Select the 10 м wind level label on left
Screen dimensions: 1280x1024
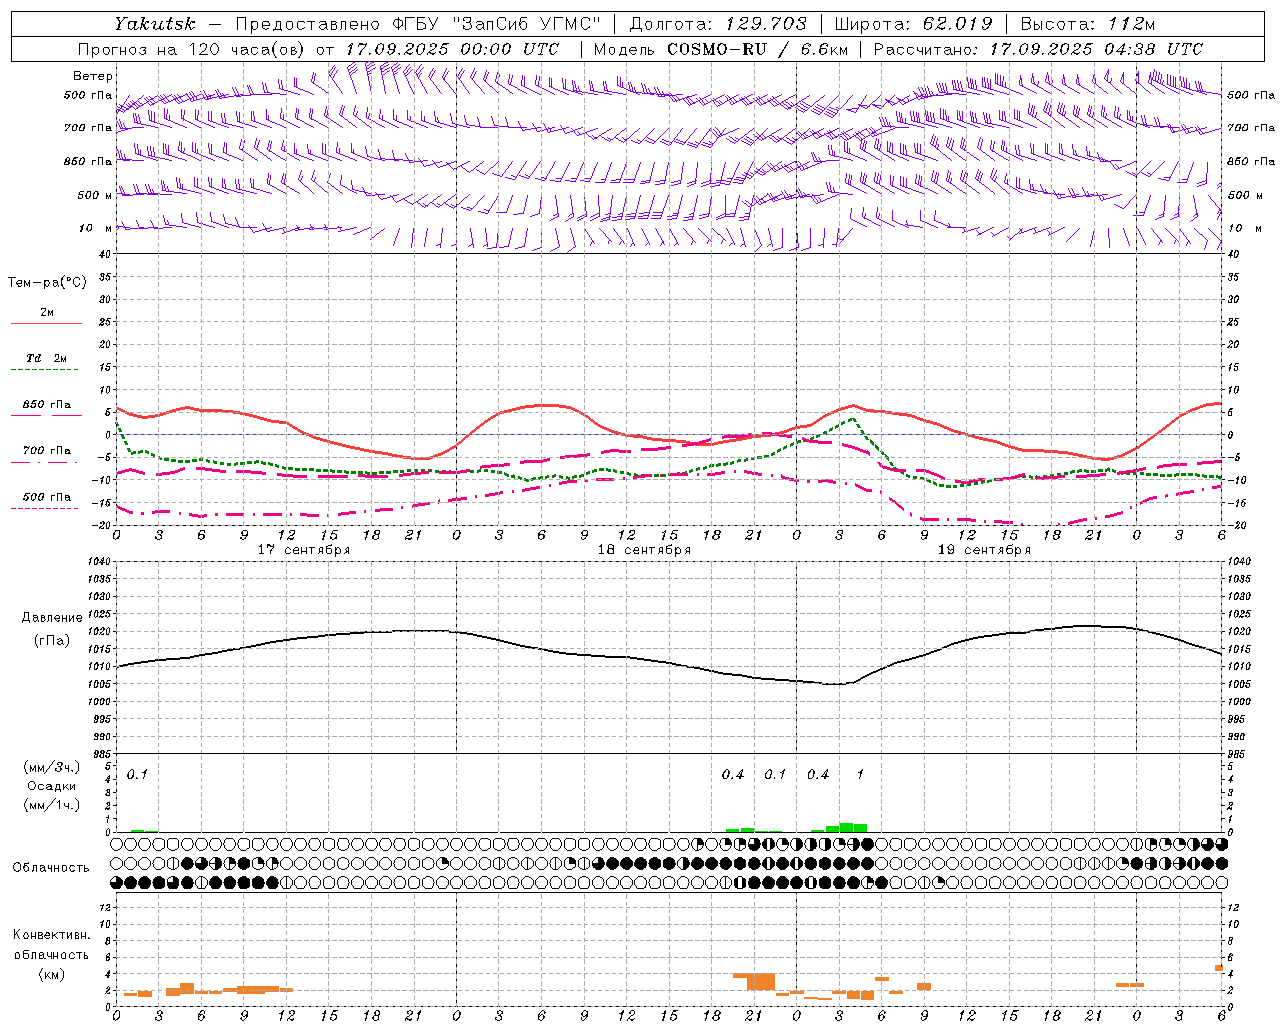point(96,228)
